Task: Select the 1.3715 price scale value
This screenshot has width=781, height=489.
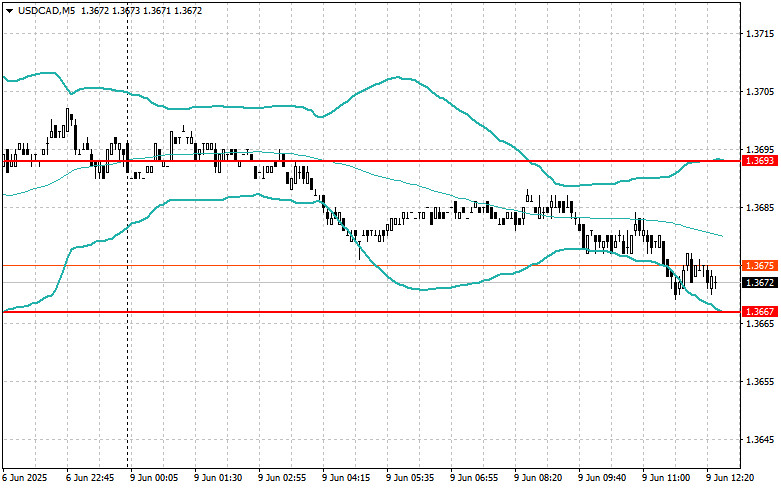Action: click(x=760, y=34)
